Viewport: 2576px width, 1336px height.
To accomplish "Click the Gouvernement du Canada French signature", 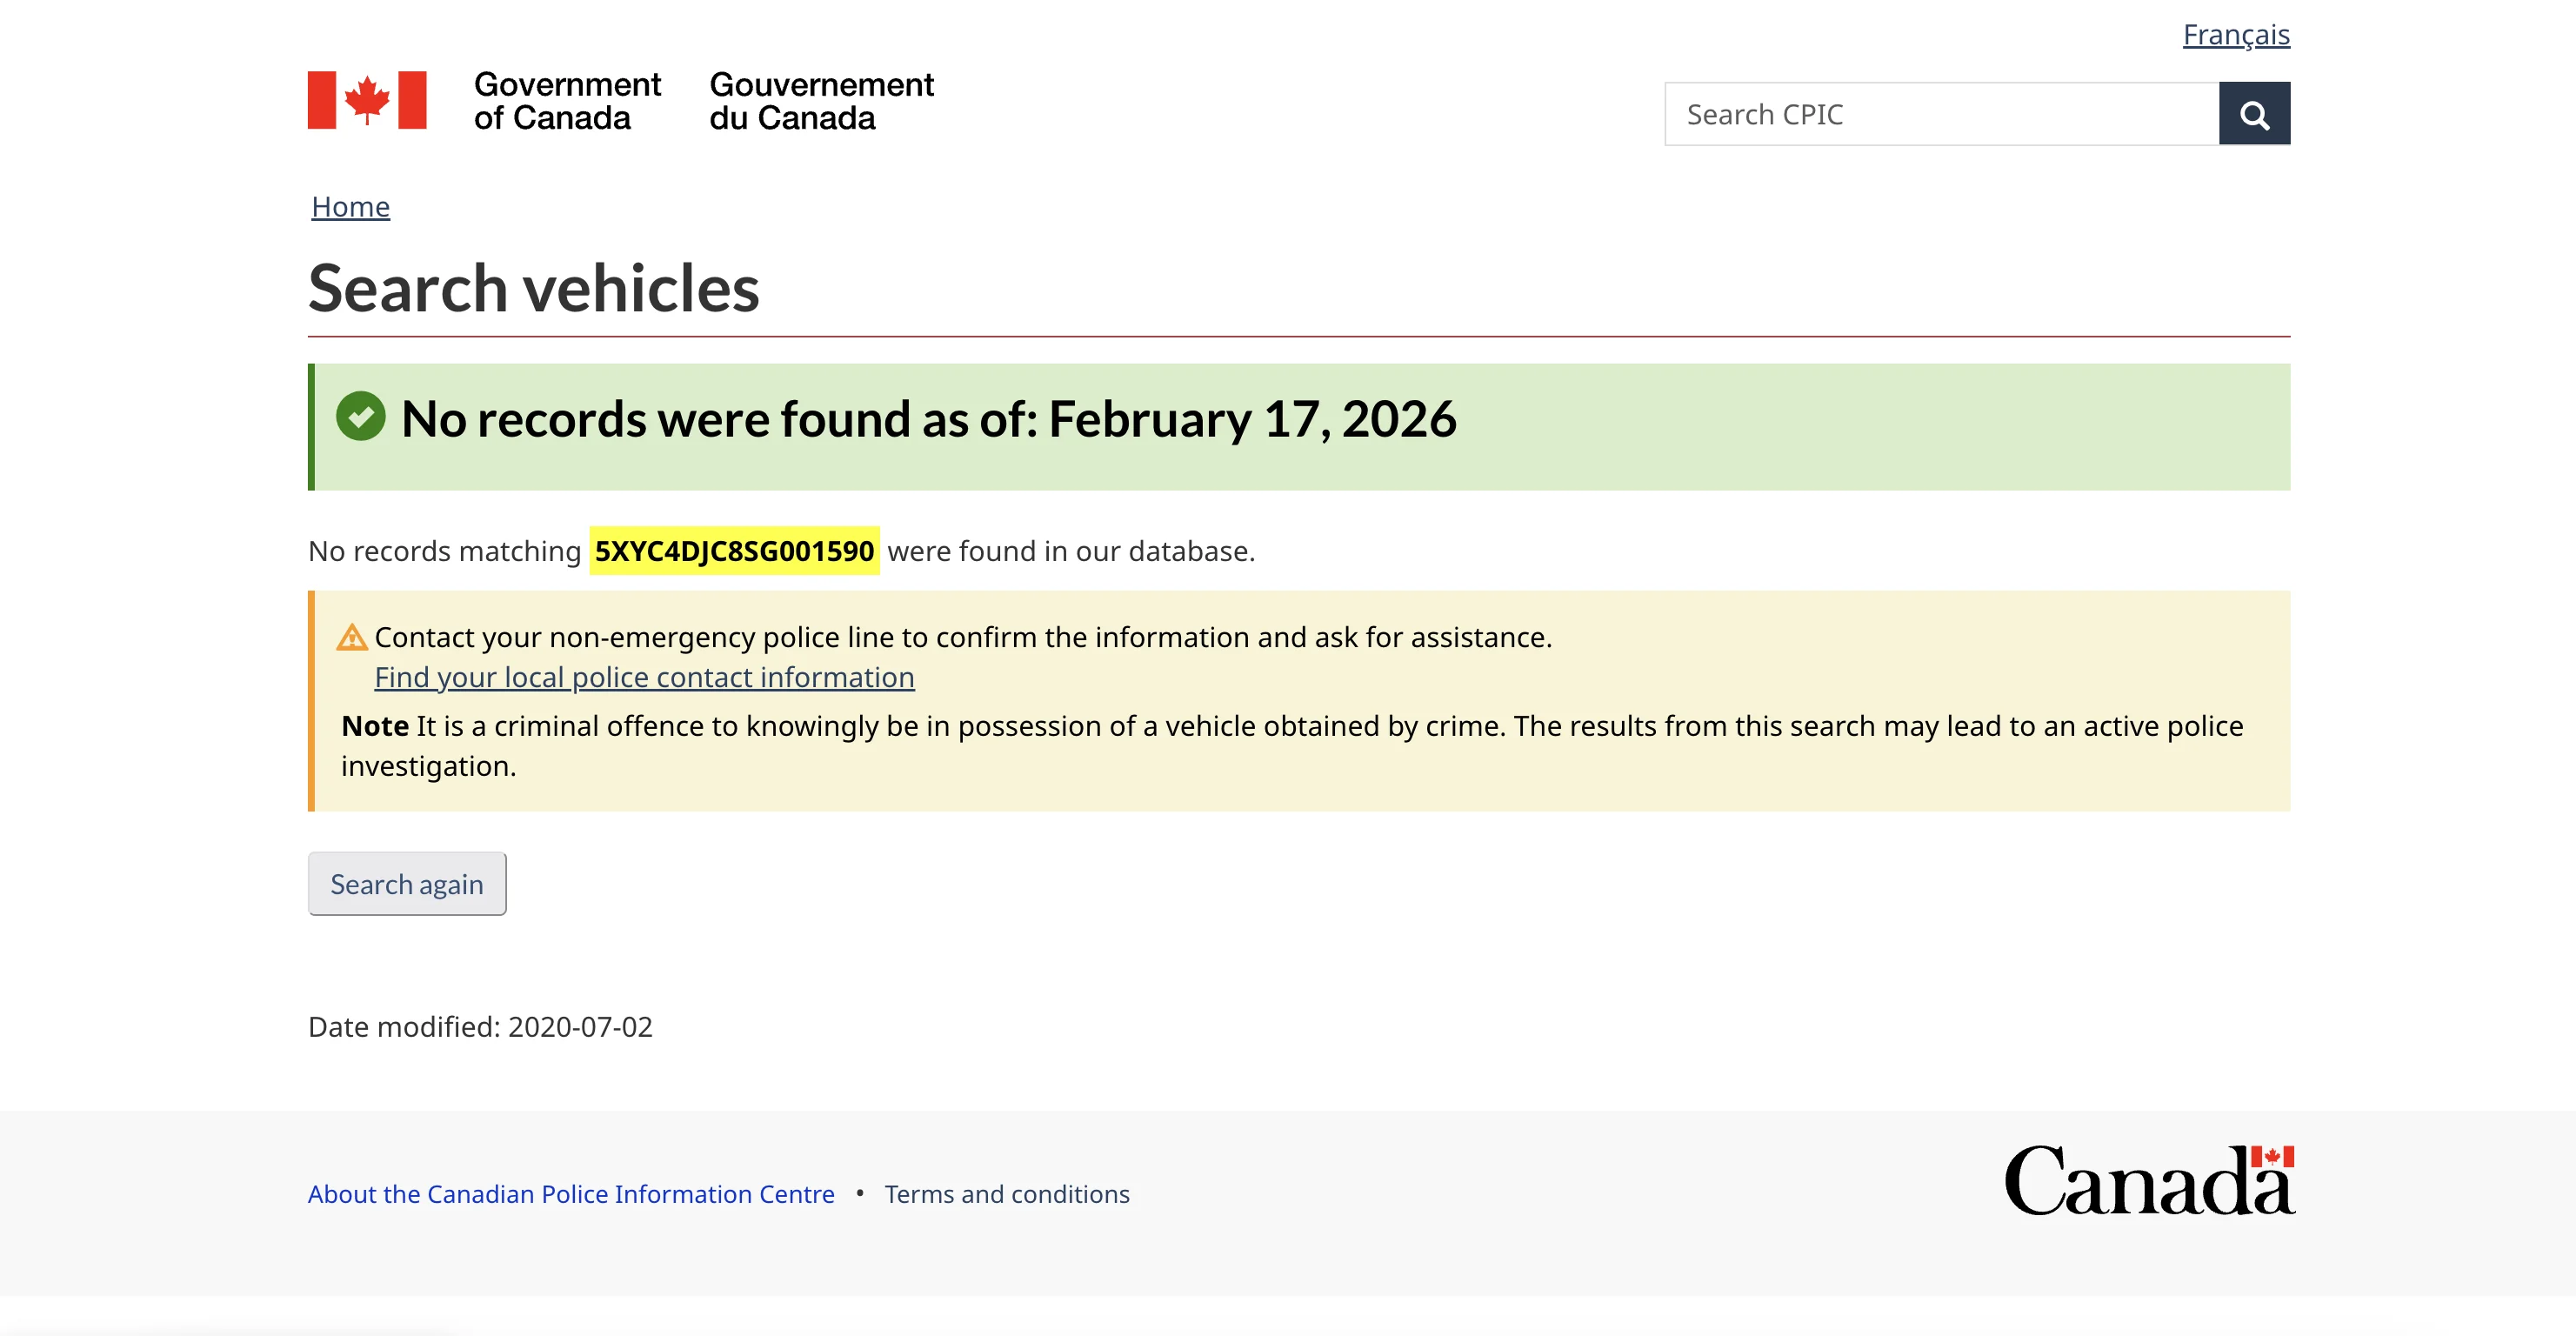I will point(820,101).
